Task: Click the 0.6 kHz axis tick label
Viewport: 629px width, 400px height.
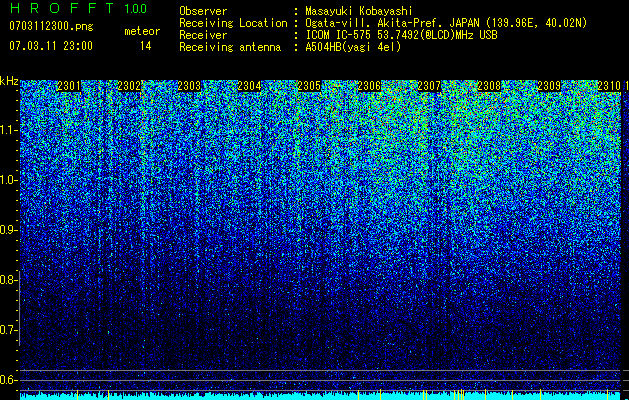Action: click(x=8, y=380)
